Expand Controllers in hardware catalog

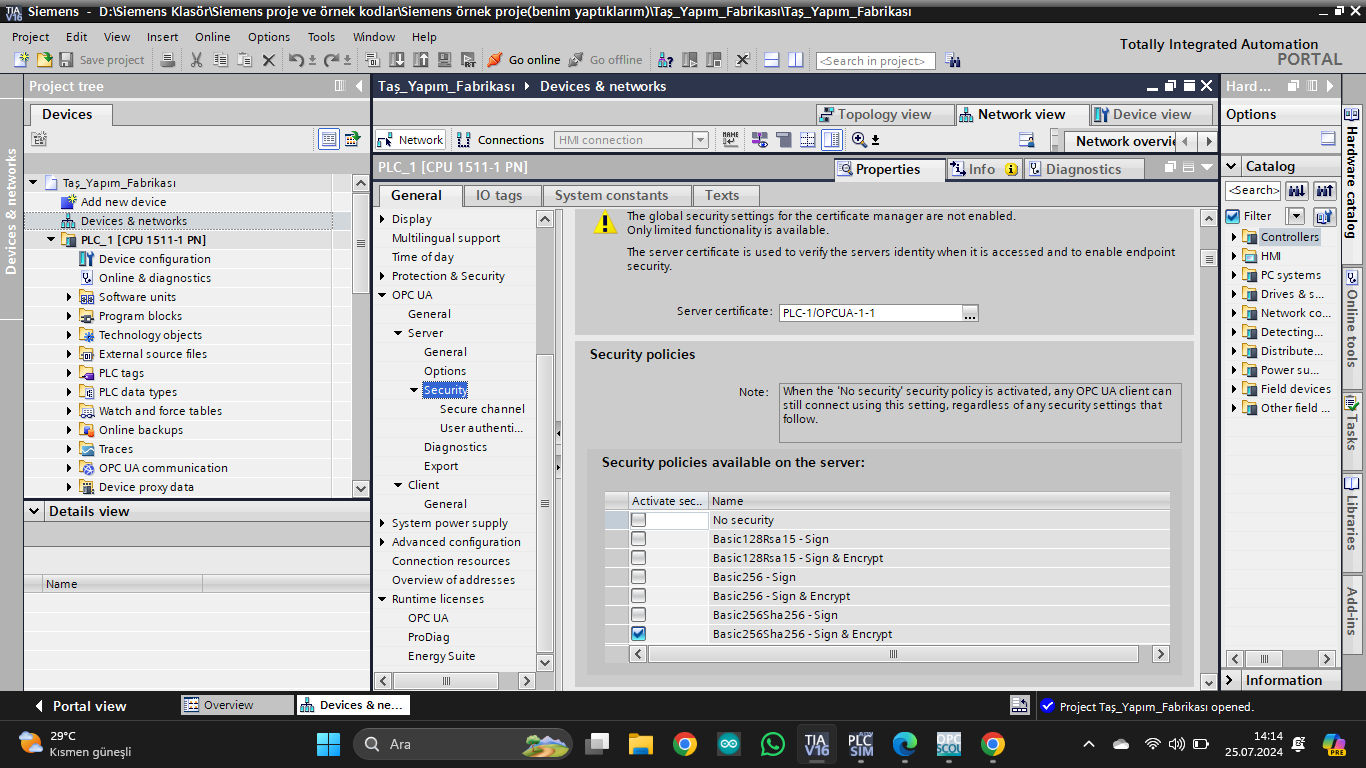pos(1234,237)
